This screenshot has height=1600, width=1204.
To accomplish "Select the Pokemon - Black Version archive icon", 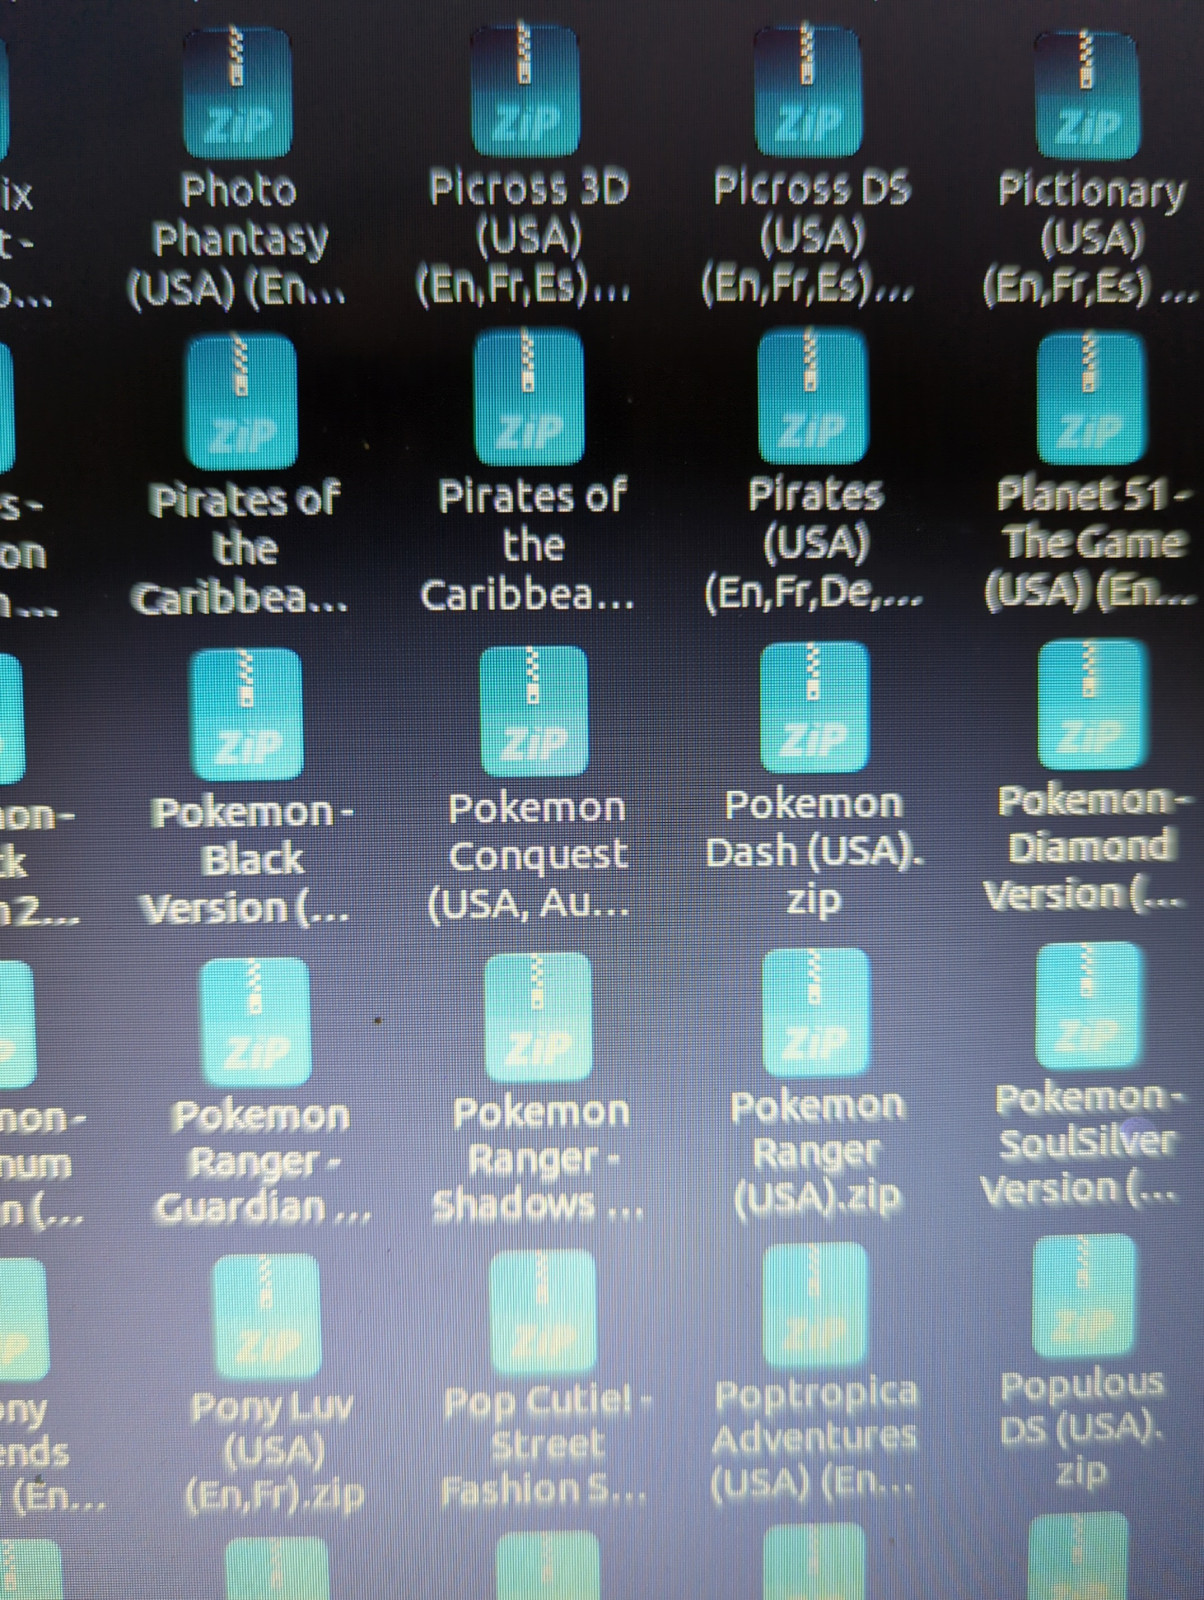I will (246, 713).
